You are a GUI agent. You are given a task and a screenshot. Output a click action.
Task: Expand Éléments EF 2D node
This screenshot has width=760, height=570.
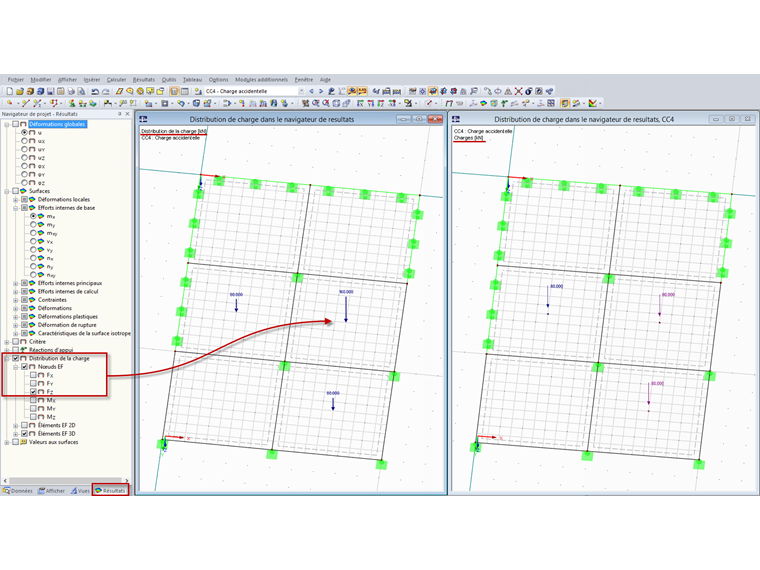pos(16,426)
